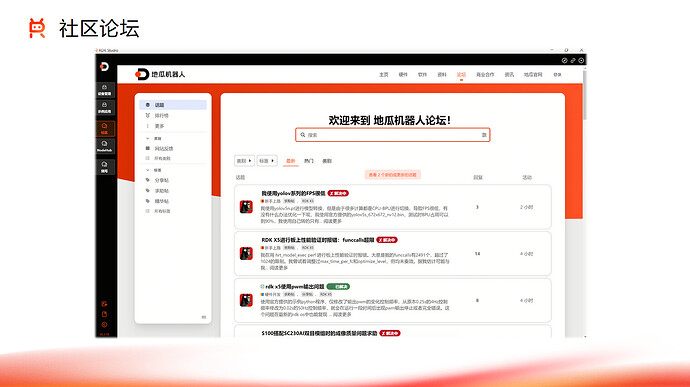
Task: Click the page vertical scrollbar
Action: click(x=584, y=95)
